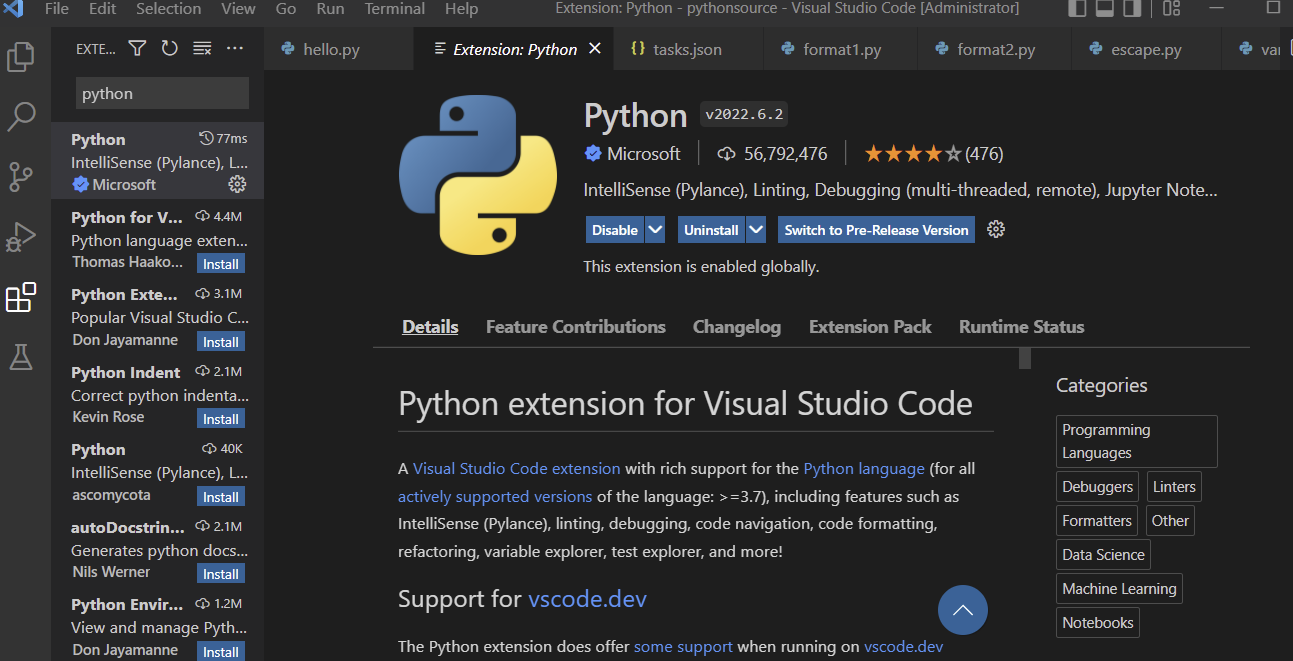
Task: Install autoDocstring by Nils Werner
Action: pyautogui.click(x=221, y=574)
